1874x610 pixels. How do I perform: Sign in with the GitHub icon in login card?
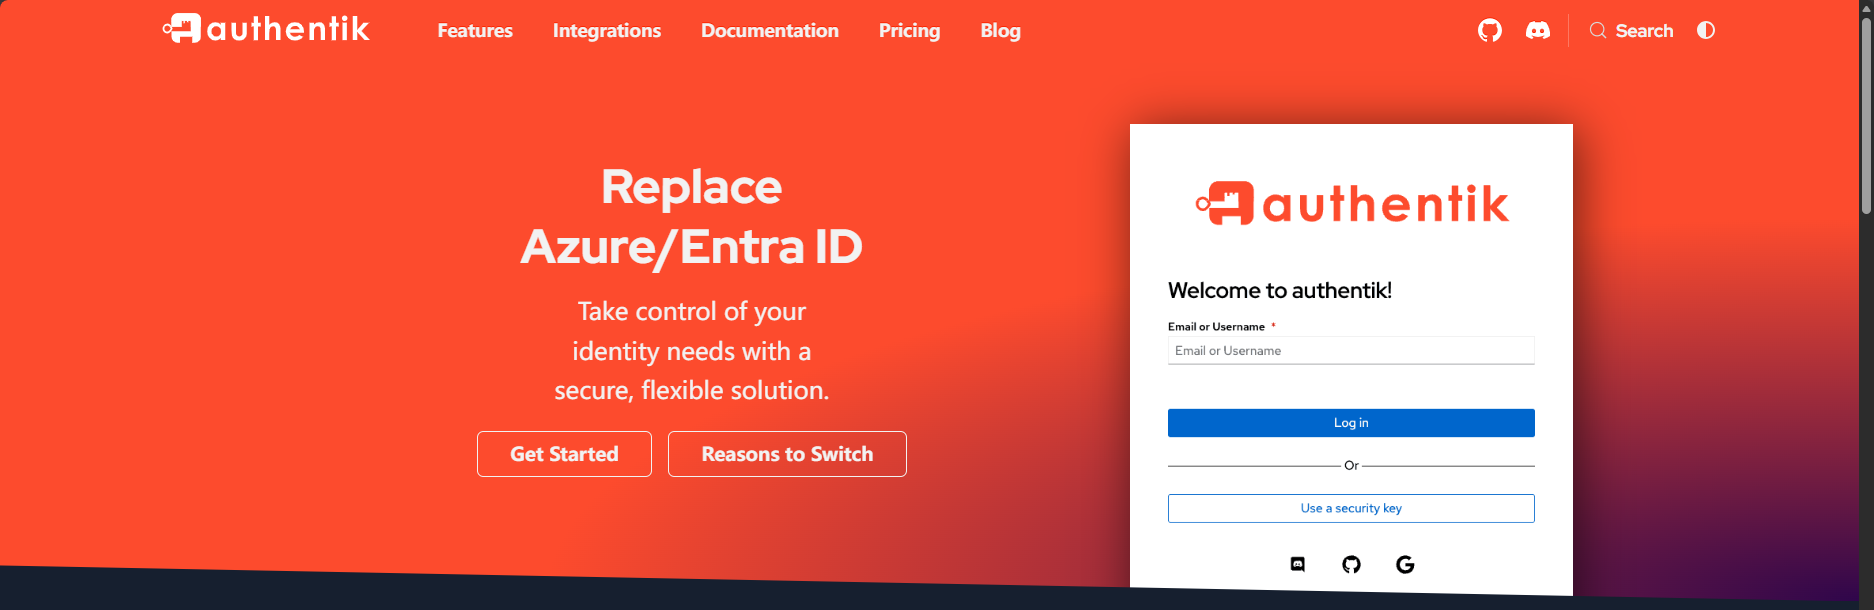point(1351,565)
